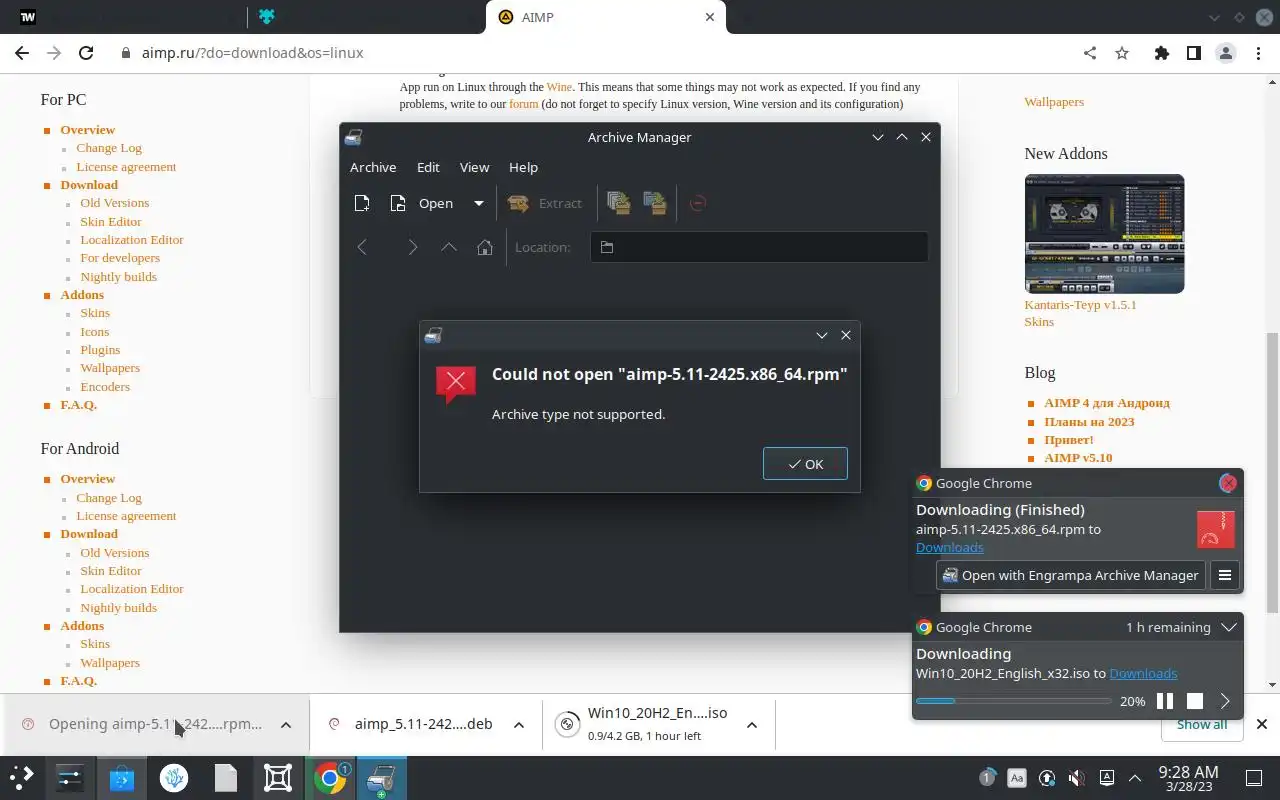Image resolution: width=1280 pixels, height=800 pixels.
Task: Click the Wallpapers link in right sidebar
Action: point(1054,102)
